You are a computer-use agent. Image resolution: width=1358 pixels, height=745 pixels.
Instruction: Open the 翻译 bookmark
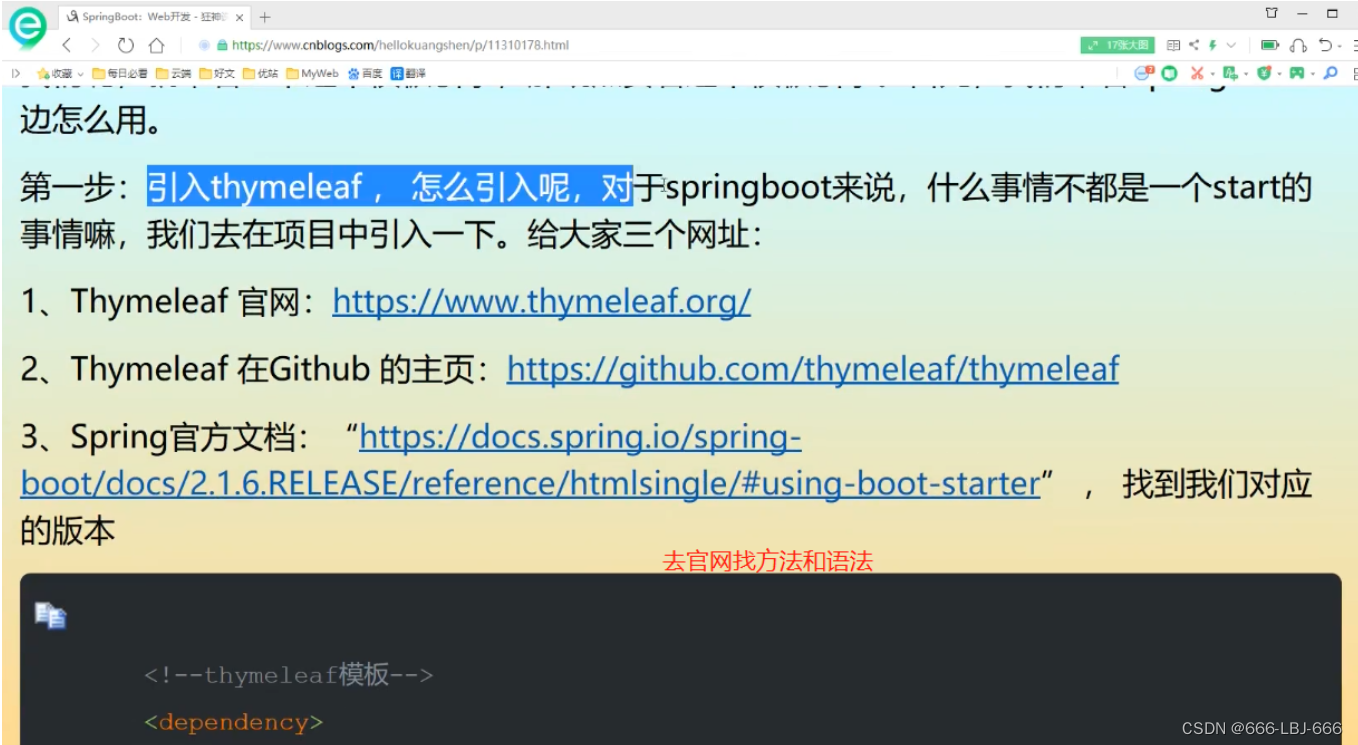[408, 73]
